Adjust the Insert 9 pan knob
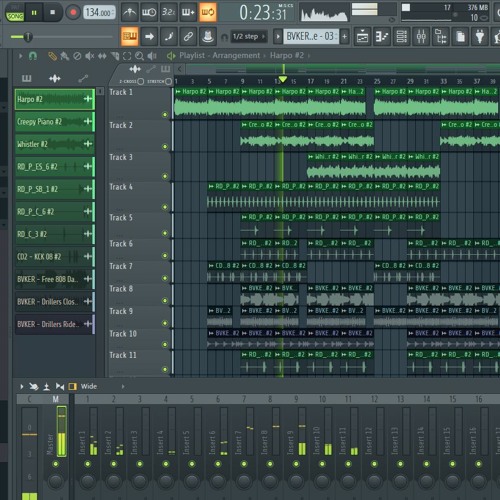This screenshot has width=500, height=500. [296, 481]
